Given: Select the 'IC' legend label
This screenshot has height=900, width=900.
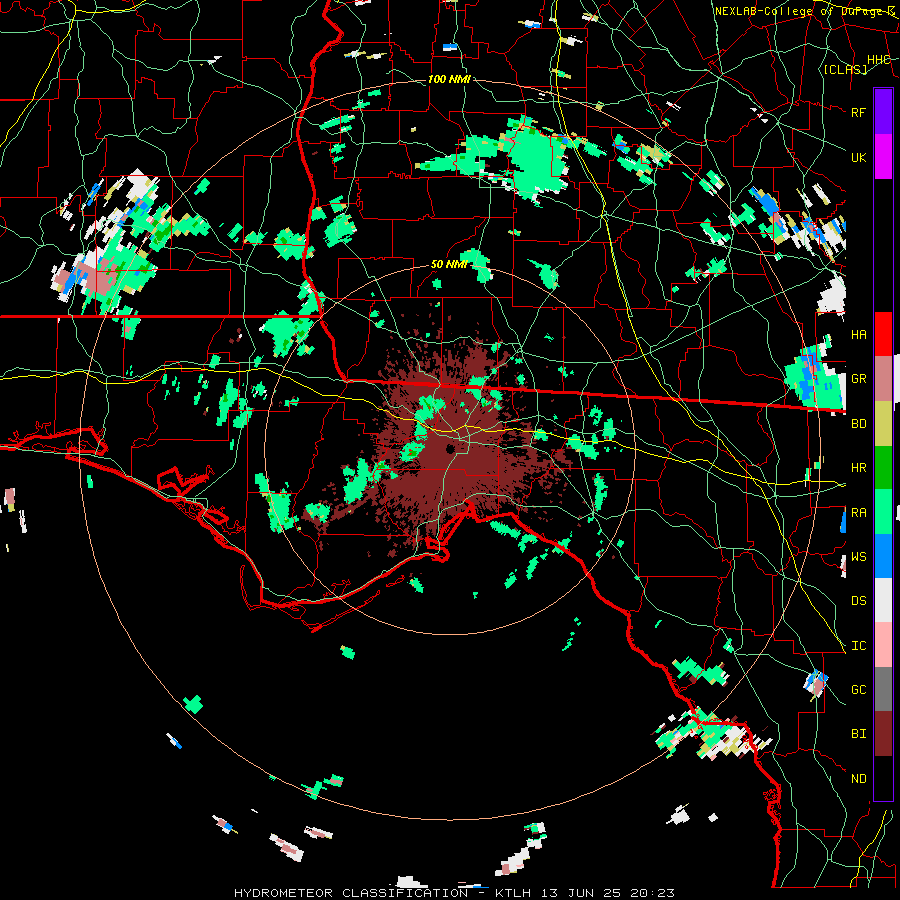Looking at the screenshot, I should [x=858, y=646].
